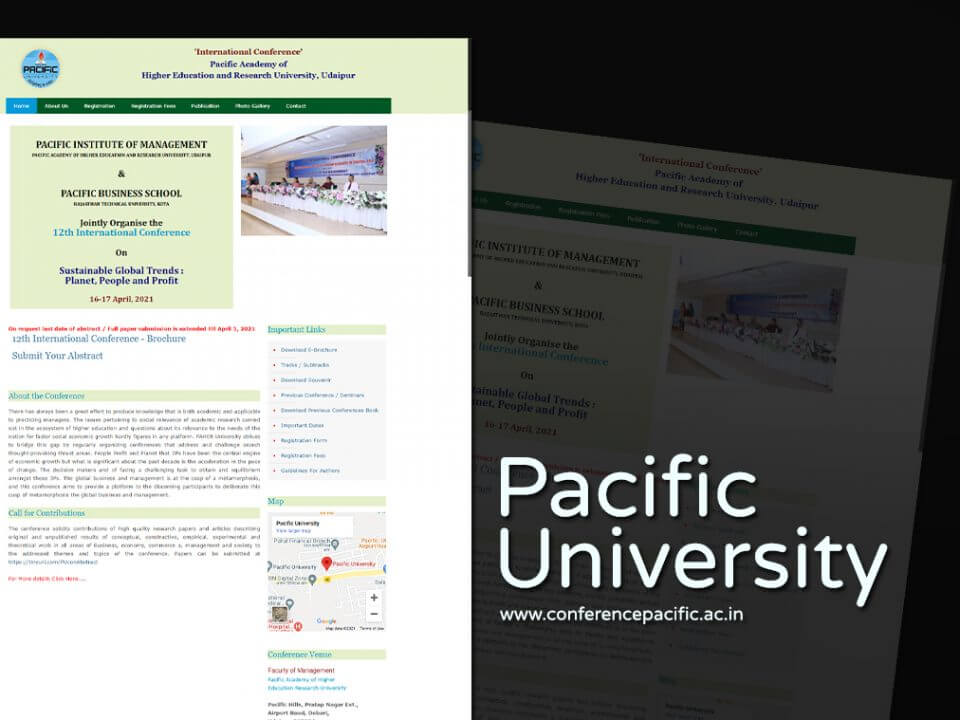Click the Sustainable Global Trends title text
The image size is (960, 720).
[121, 276]
